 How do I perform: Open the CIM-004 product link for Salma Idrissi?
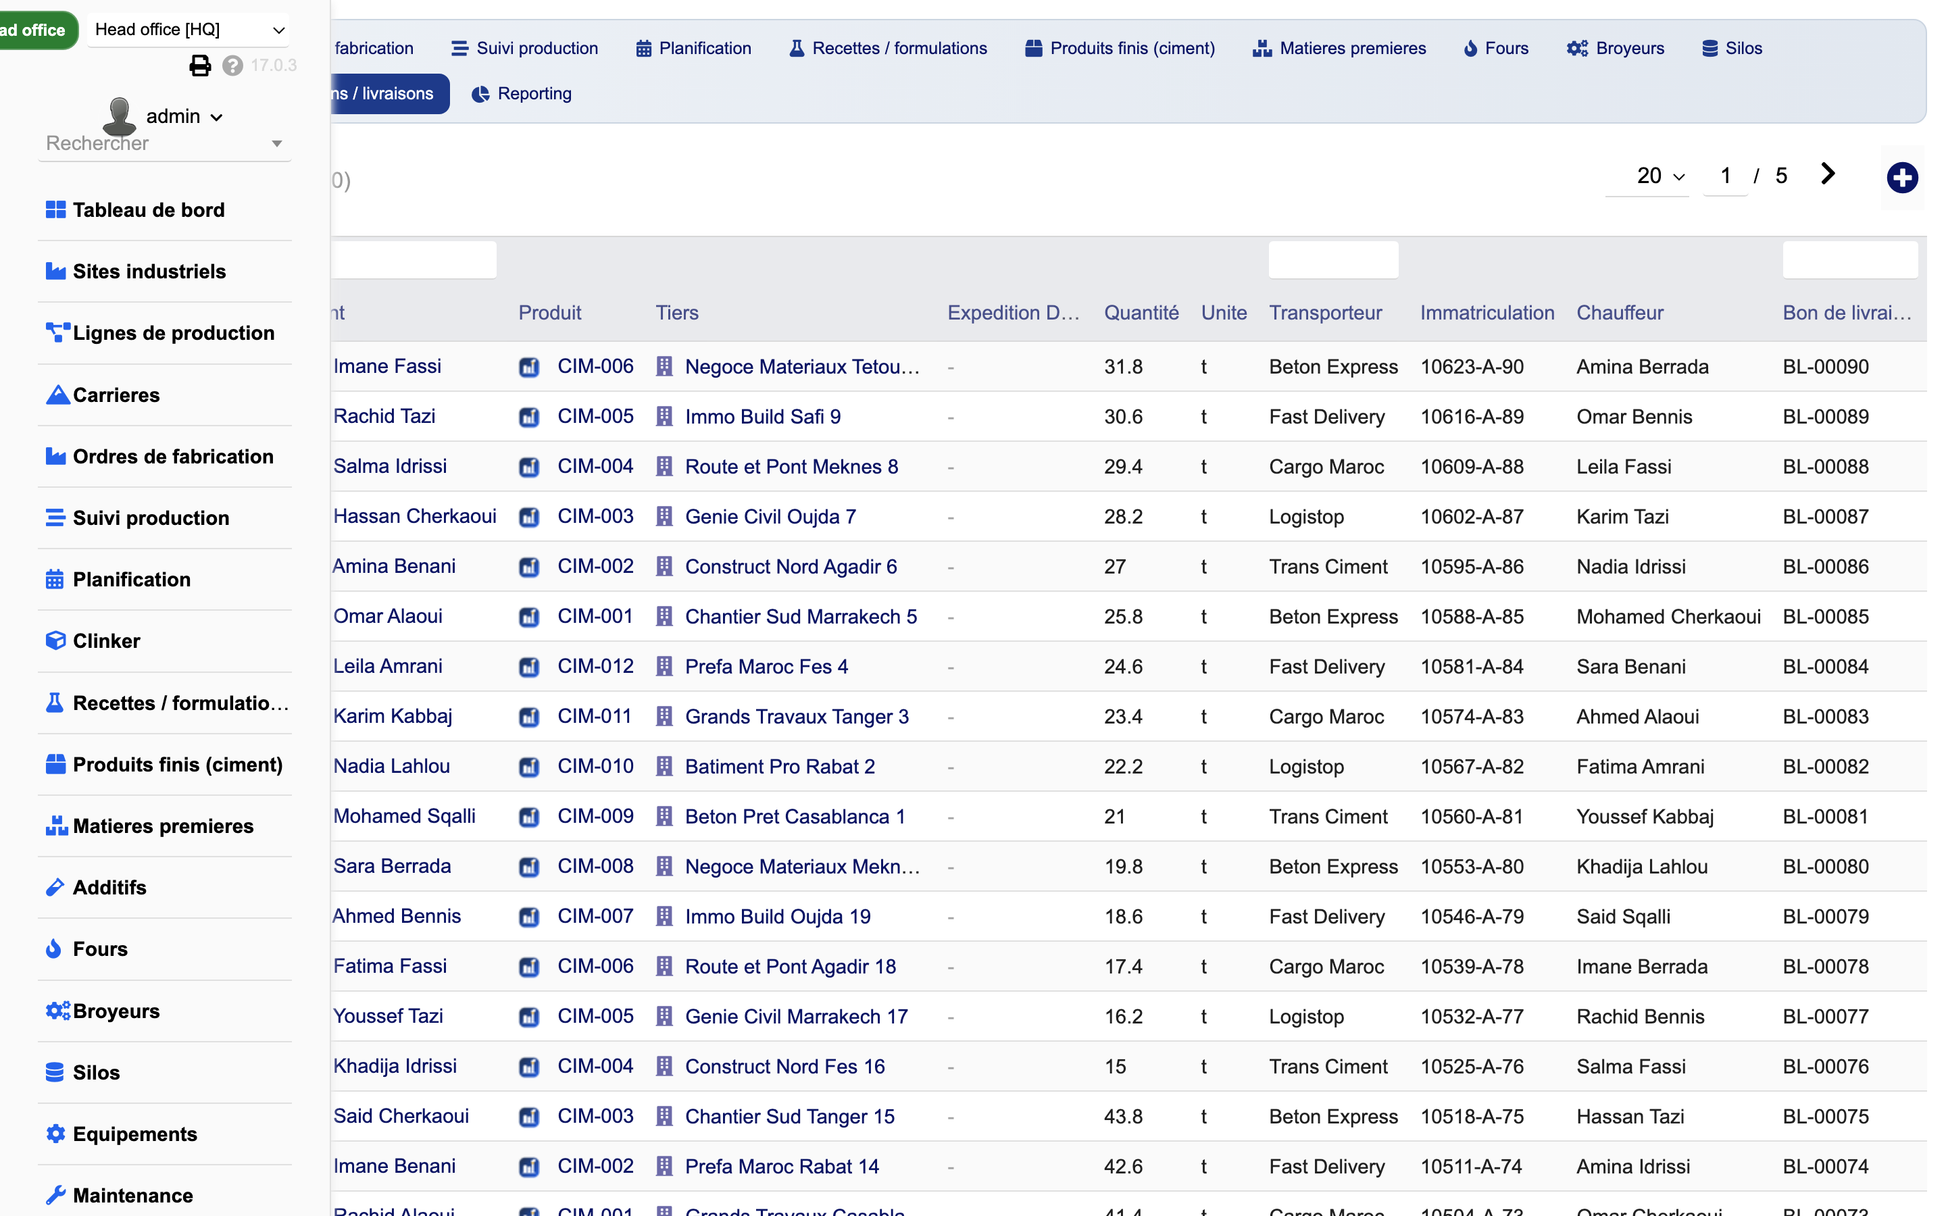596,466
